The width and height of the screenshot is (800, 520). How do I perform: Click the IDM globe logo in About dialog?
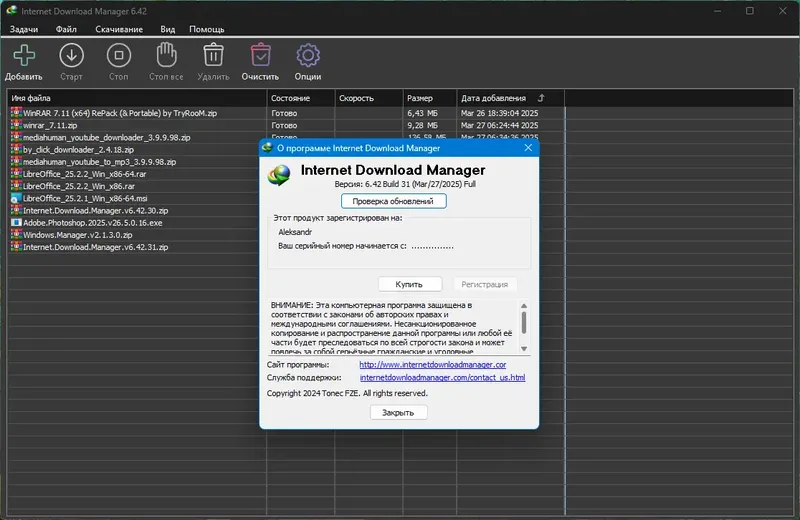[279, 176]
